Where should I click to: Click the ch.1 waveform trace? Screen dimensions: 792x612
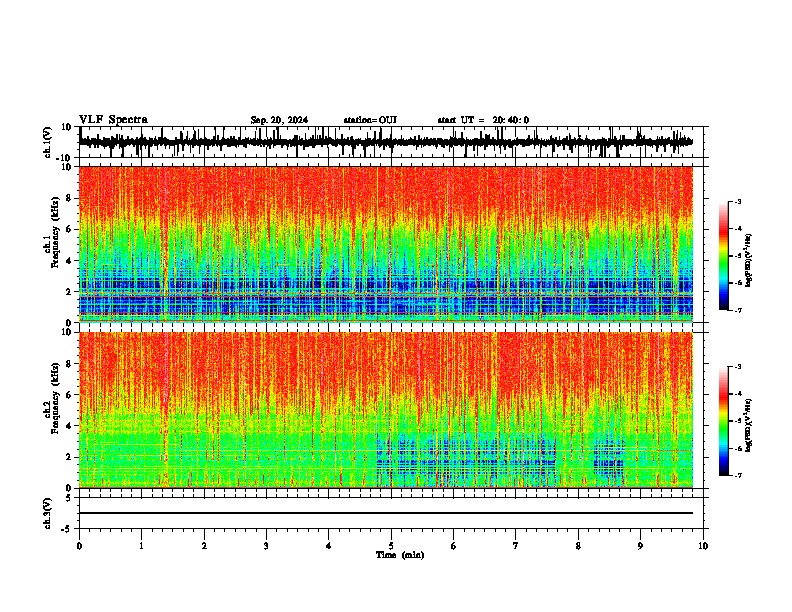point(386,142)
